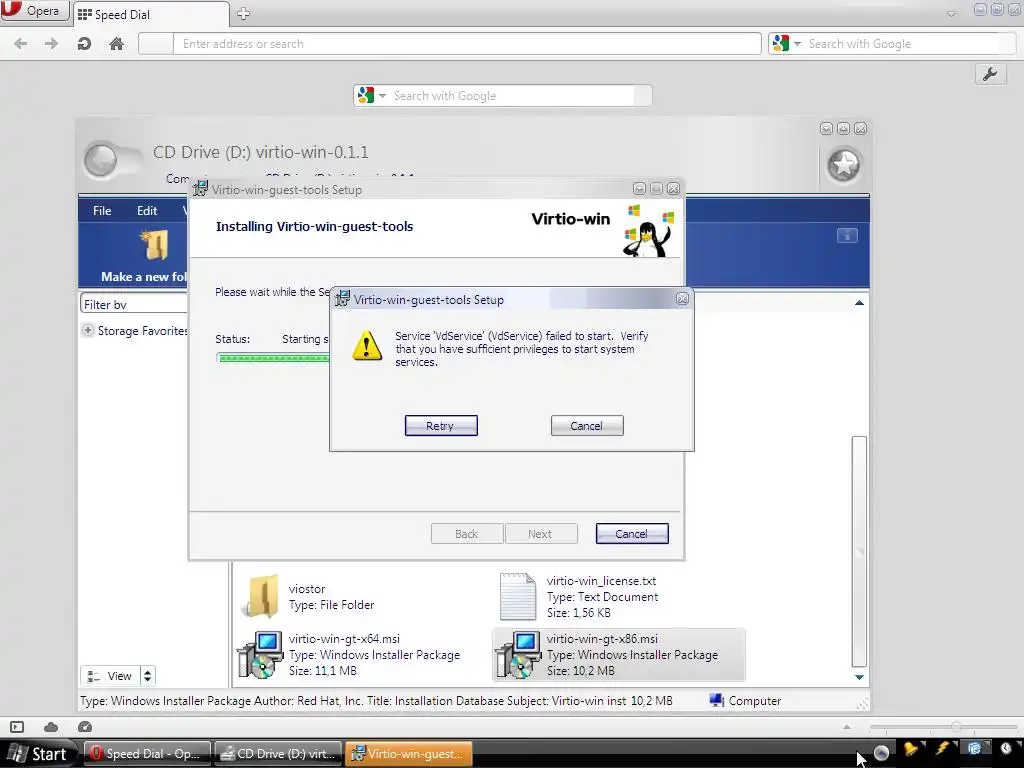Click the View stepper arrows
The width and height of the screenshot is (1024, 768).
click(x=148, y=676)
